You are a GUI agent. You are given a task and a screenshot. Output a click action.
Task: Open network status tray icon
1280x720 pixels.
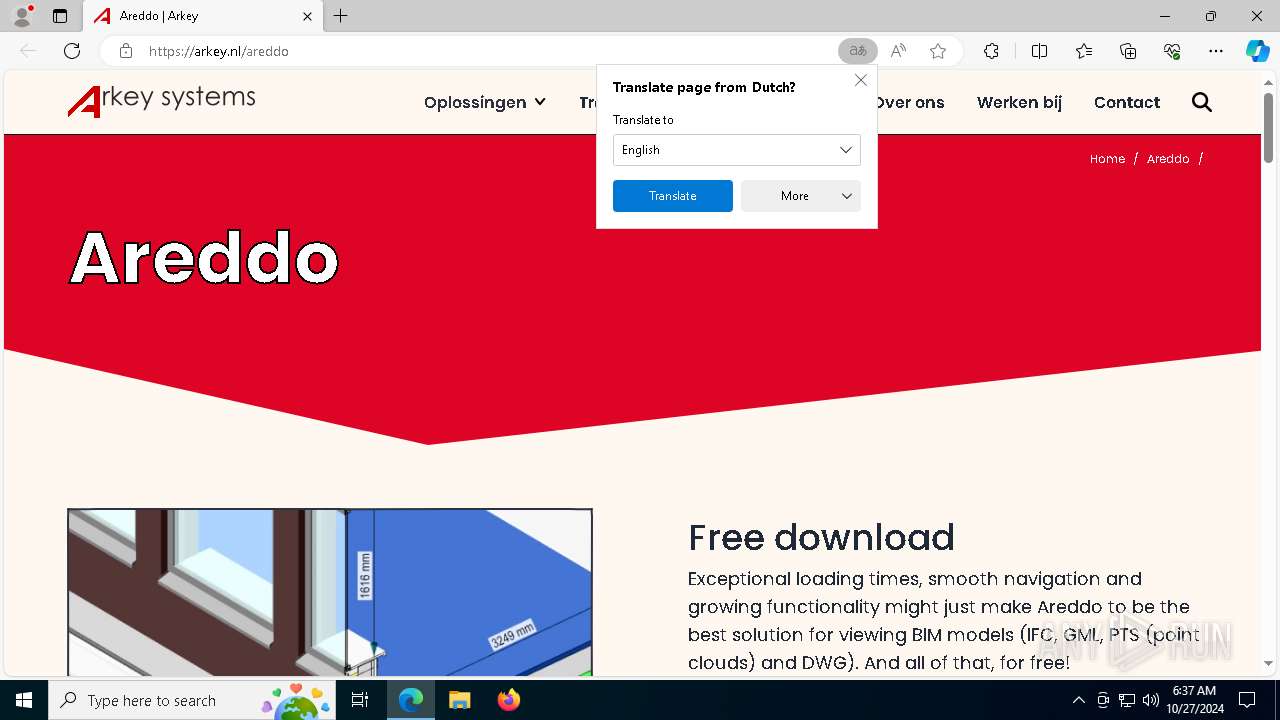click(x=1127, y=700)
